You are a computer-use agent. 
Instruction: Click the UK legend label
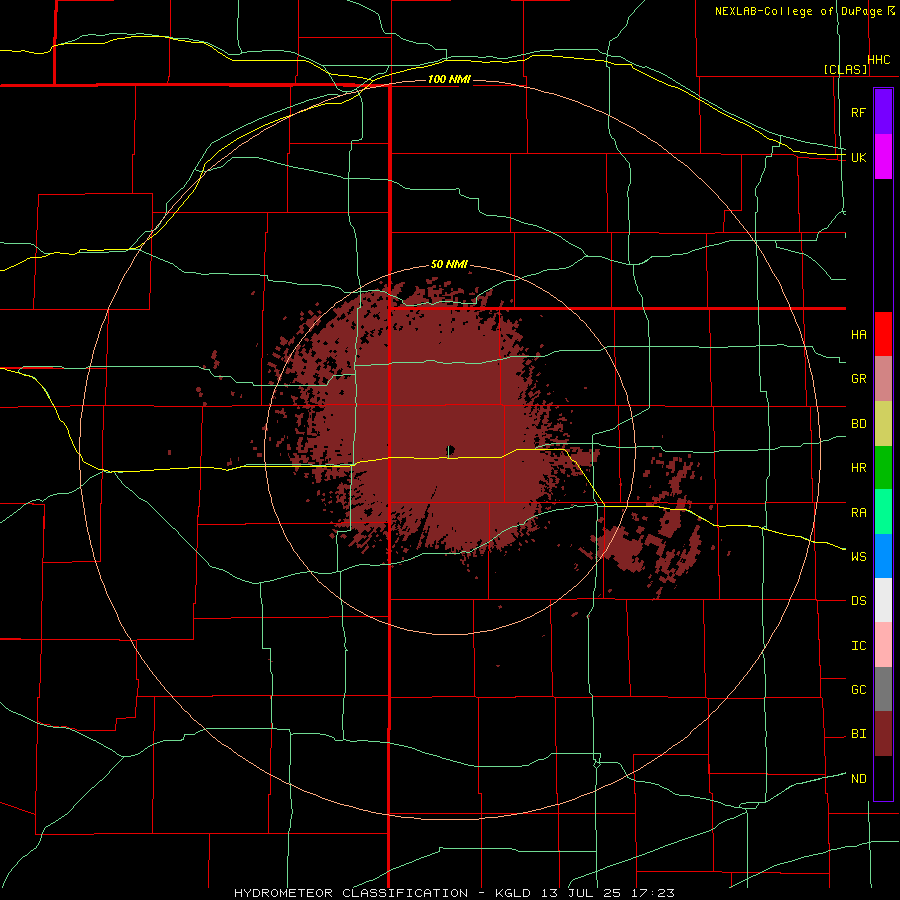[x=859, y=157]
